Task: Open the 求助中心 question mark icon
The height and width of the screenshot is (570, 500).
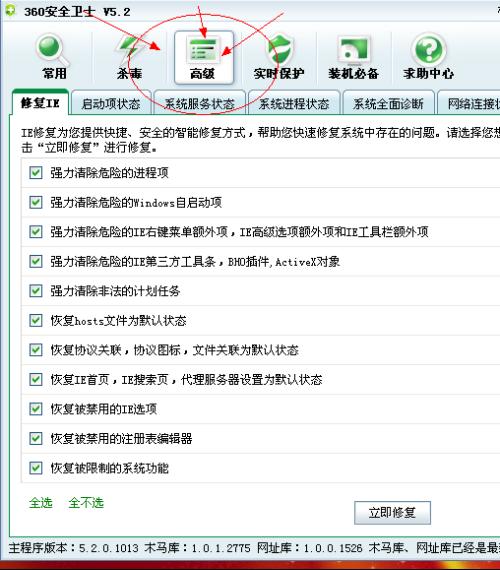Action: pyautogui.click(x=429, y=50)
